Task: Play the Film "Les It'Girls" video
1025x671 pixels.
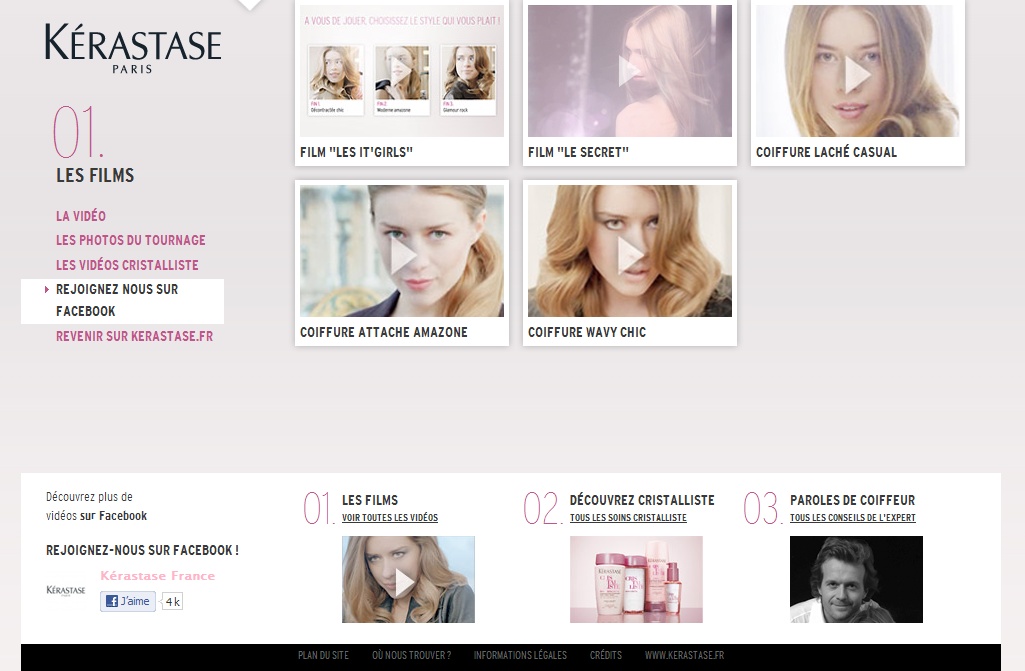Action: 401,71
